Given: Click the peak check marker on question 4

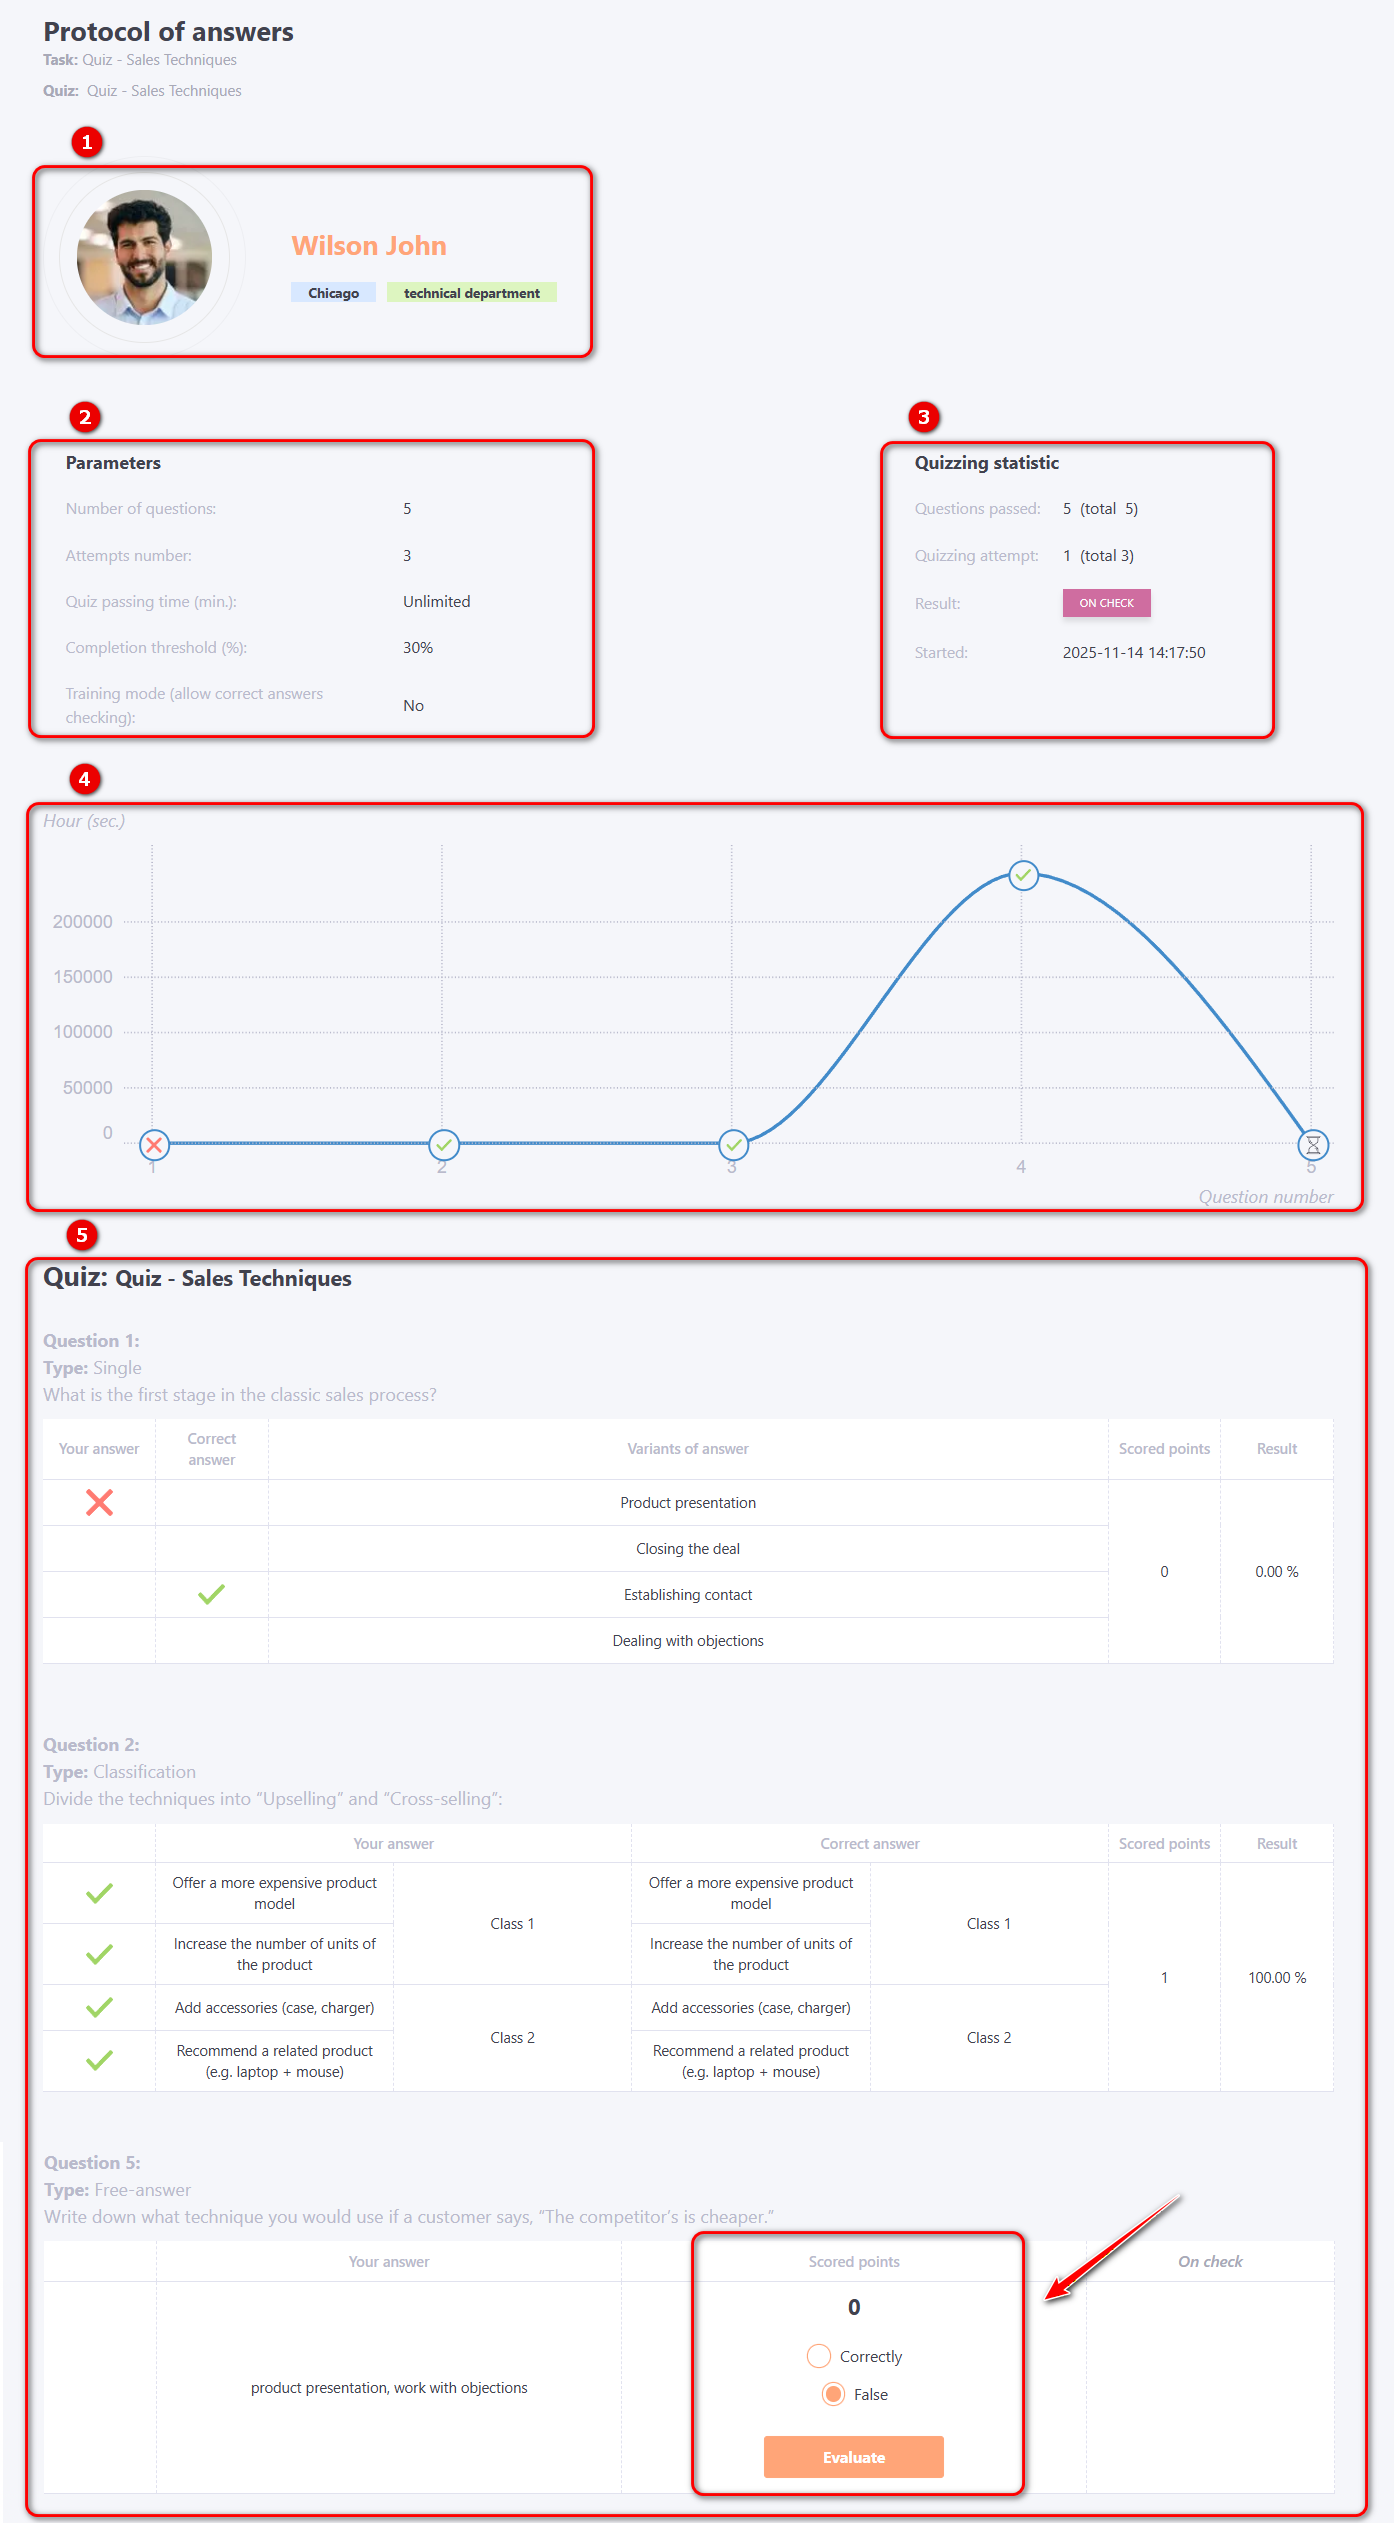Looking at the screenshot, I should [x=1023, y=875].
